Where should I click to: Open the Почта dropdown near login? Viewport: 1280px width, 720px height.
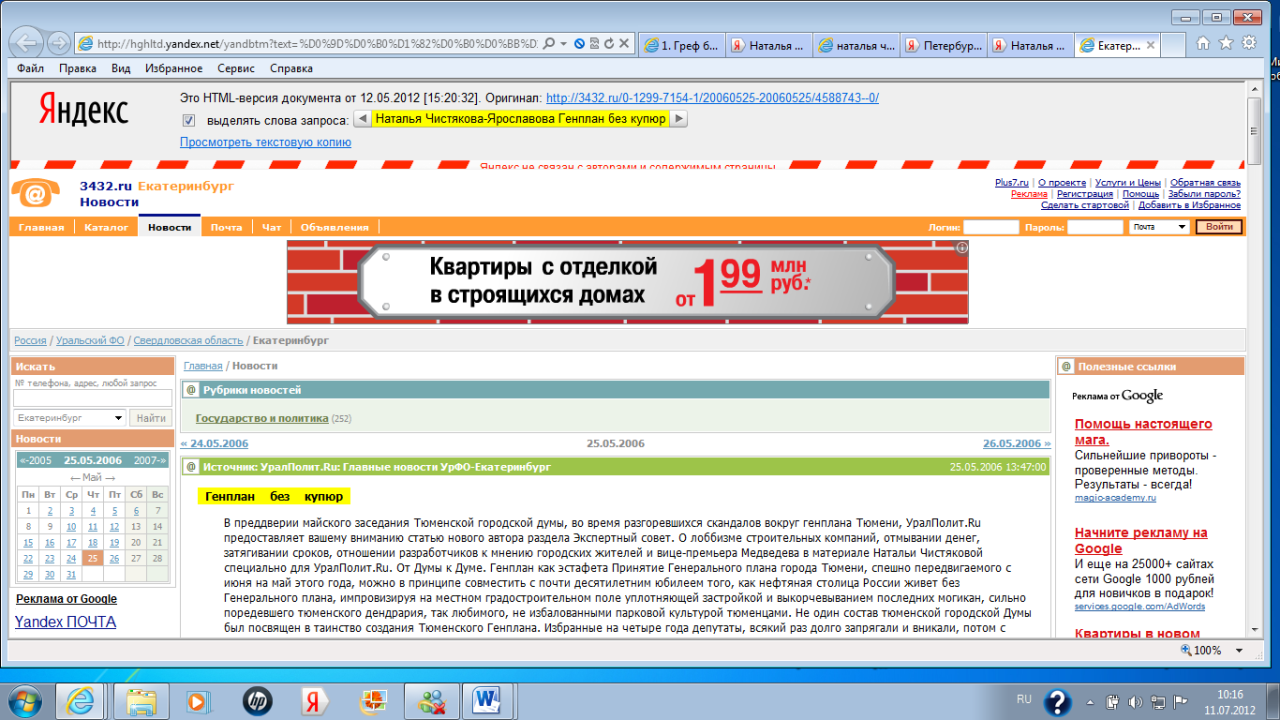(1182, 227)
